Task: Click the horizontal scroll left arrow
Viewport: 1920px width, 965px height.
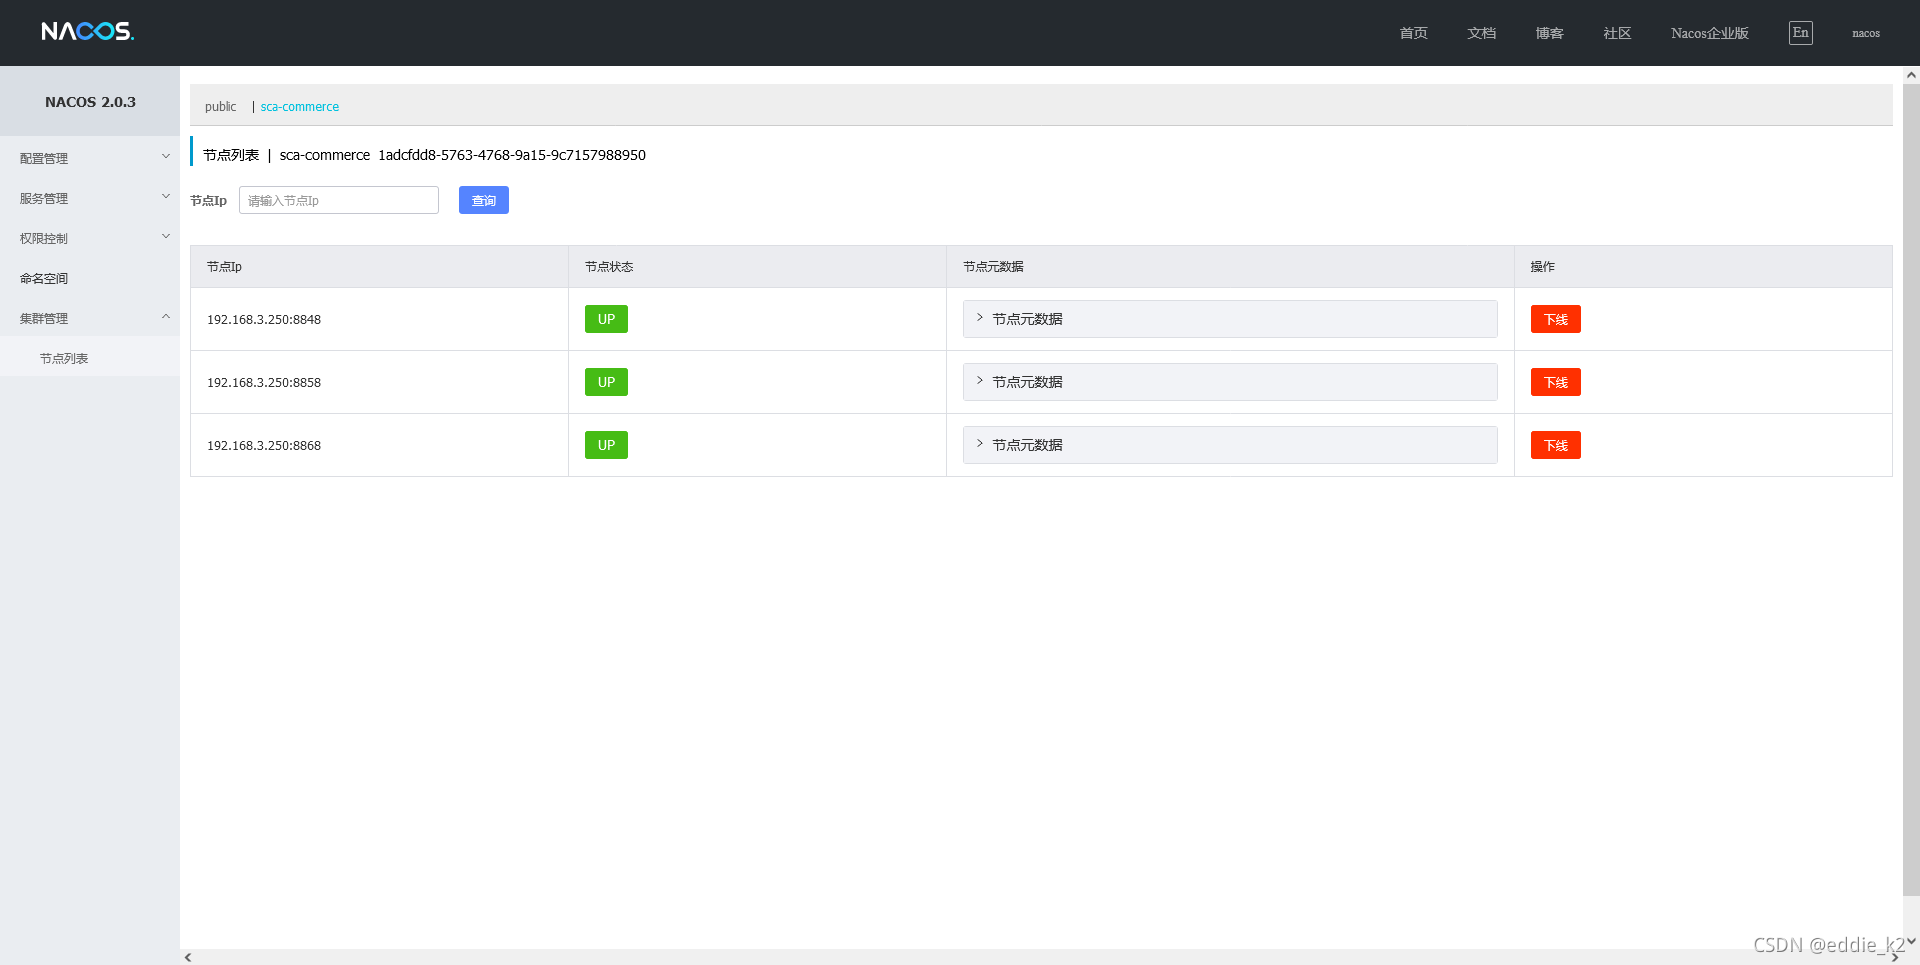Action: pos(188,957)
